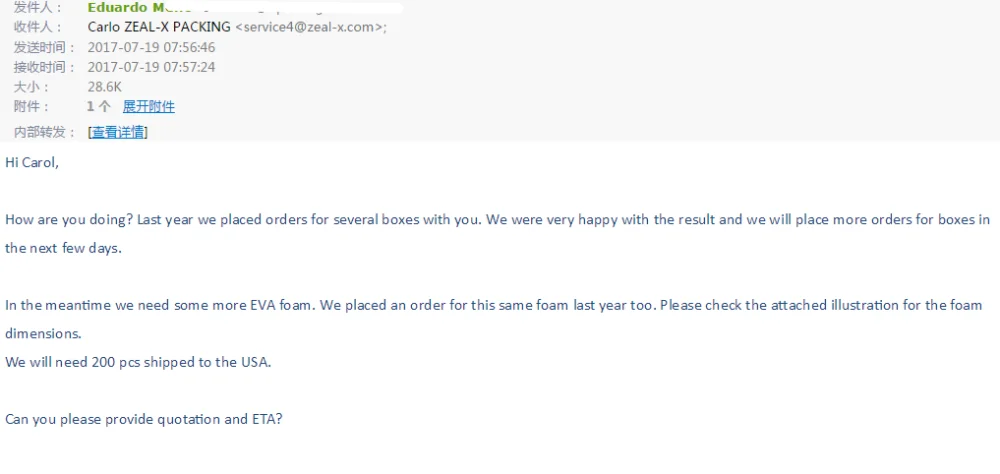Screen dimensions: 1000x474
Task: Click the "How are you doing?" sentence
Action: coord(68,220)
